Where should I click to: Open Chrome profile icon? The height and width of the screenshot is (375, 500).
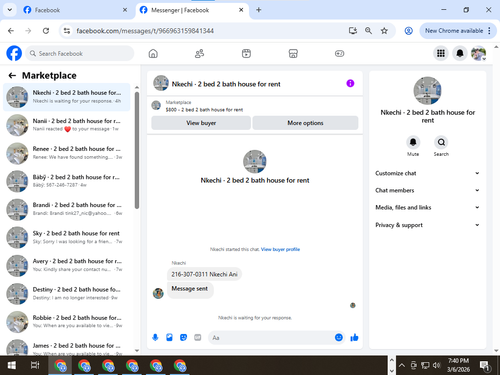click(x=408, y=31)
